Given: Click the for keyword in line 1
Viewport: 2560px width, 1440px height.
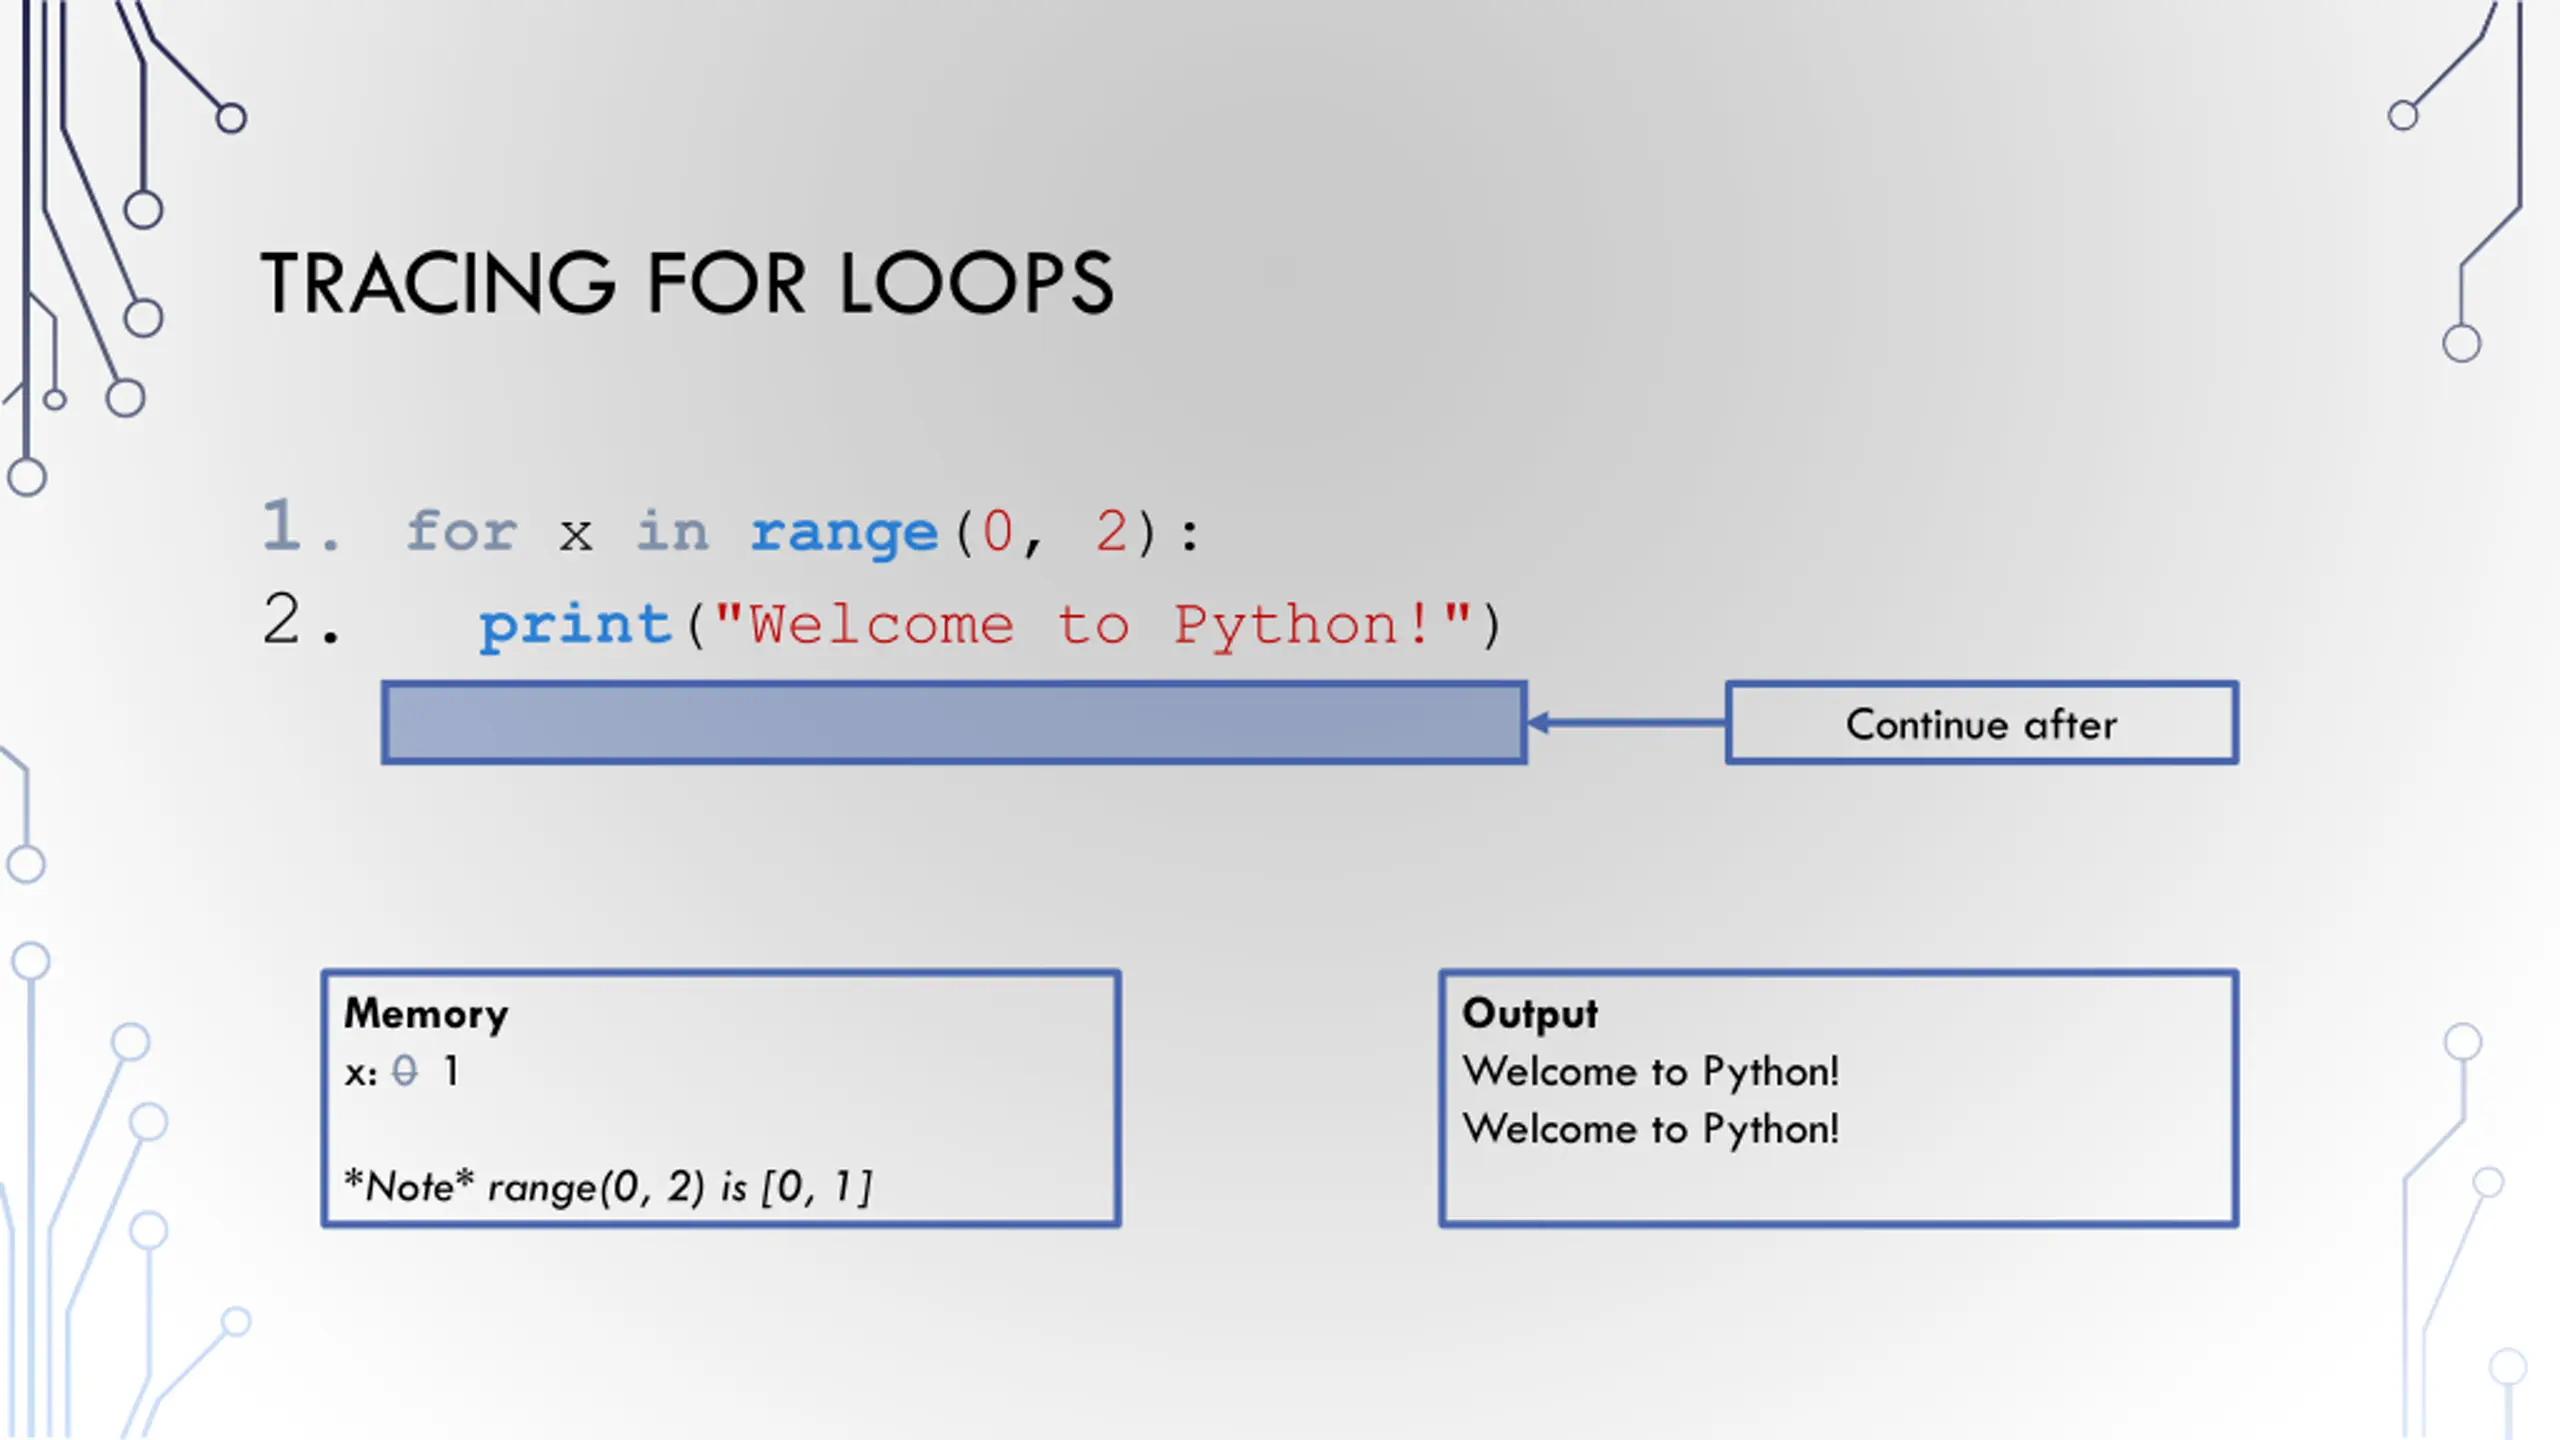Looking at the screenshot, I should click(462, 530).
